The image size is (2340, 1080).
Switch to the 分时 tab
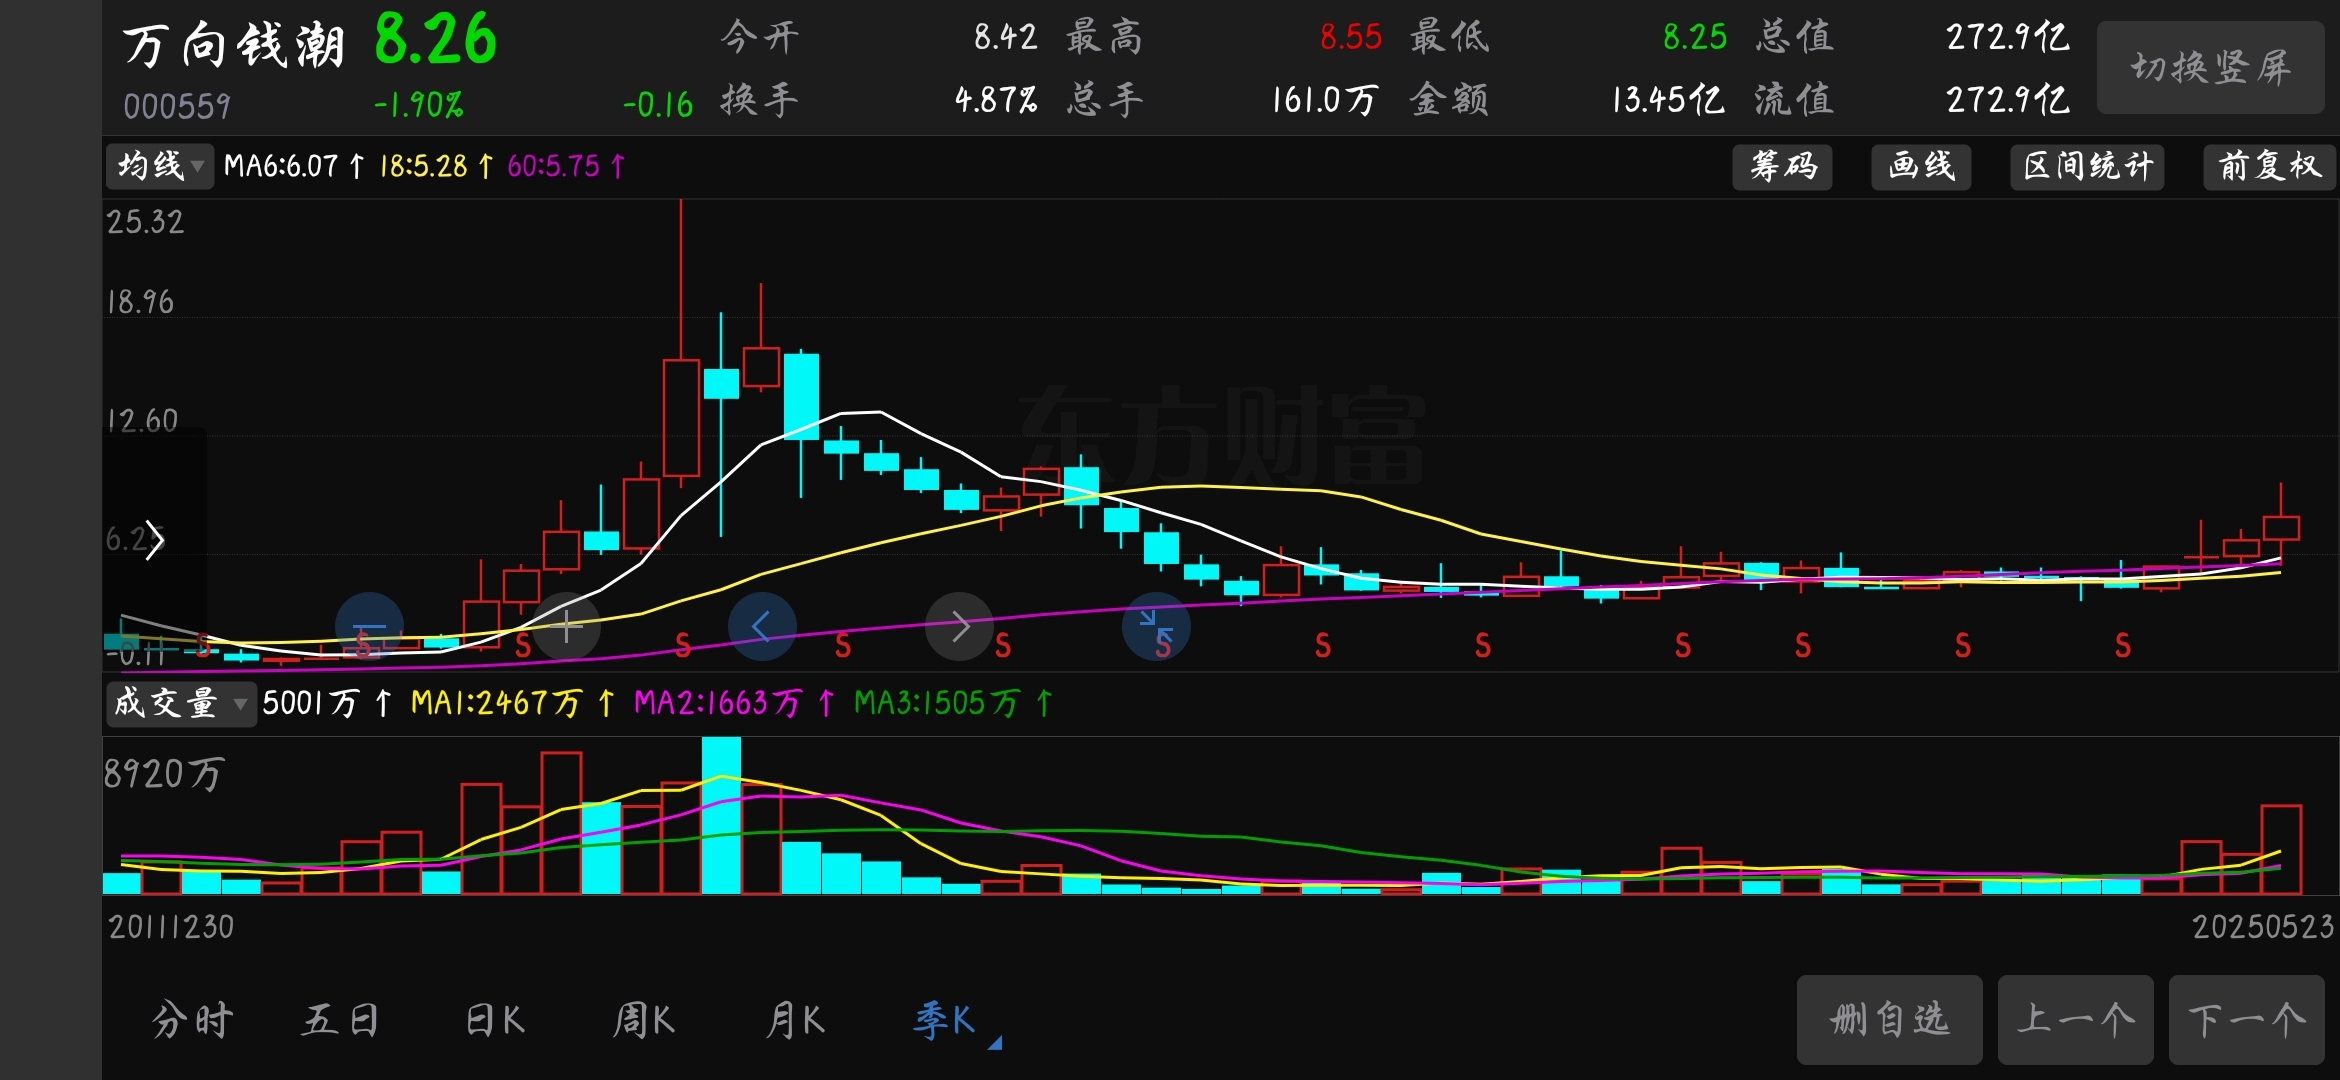pos(192,1020)
